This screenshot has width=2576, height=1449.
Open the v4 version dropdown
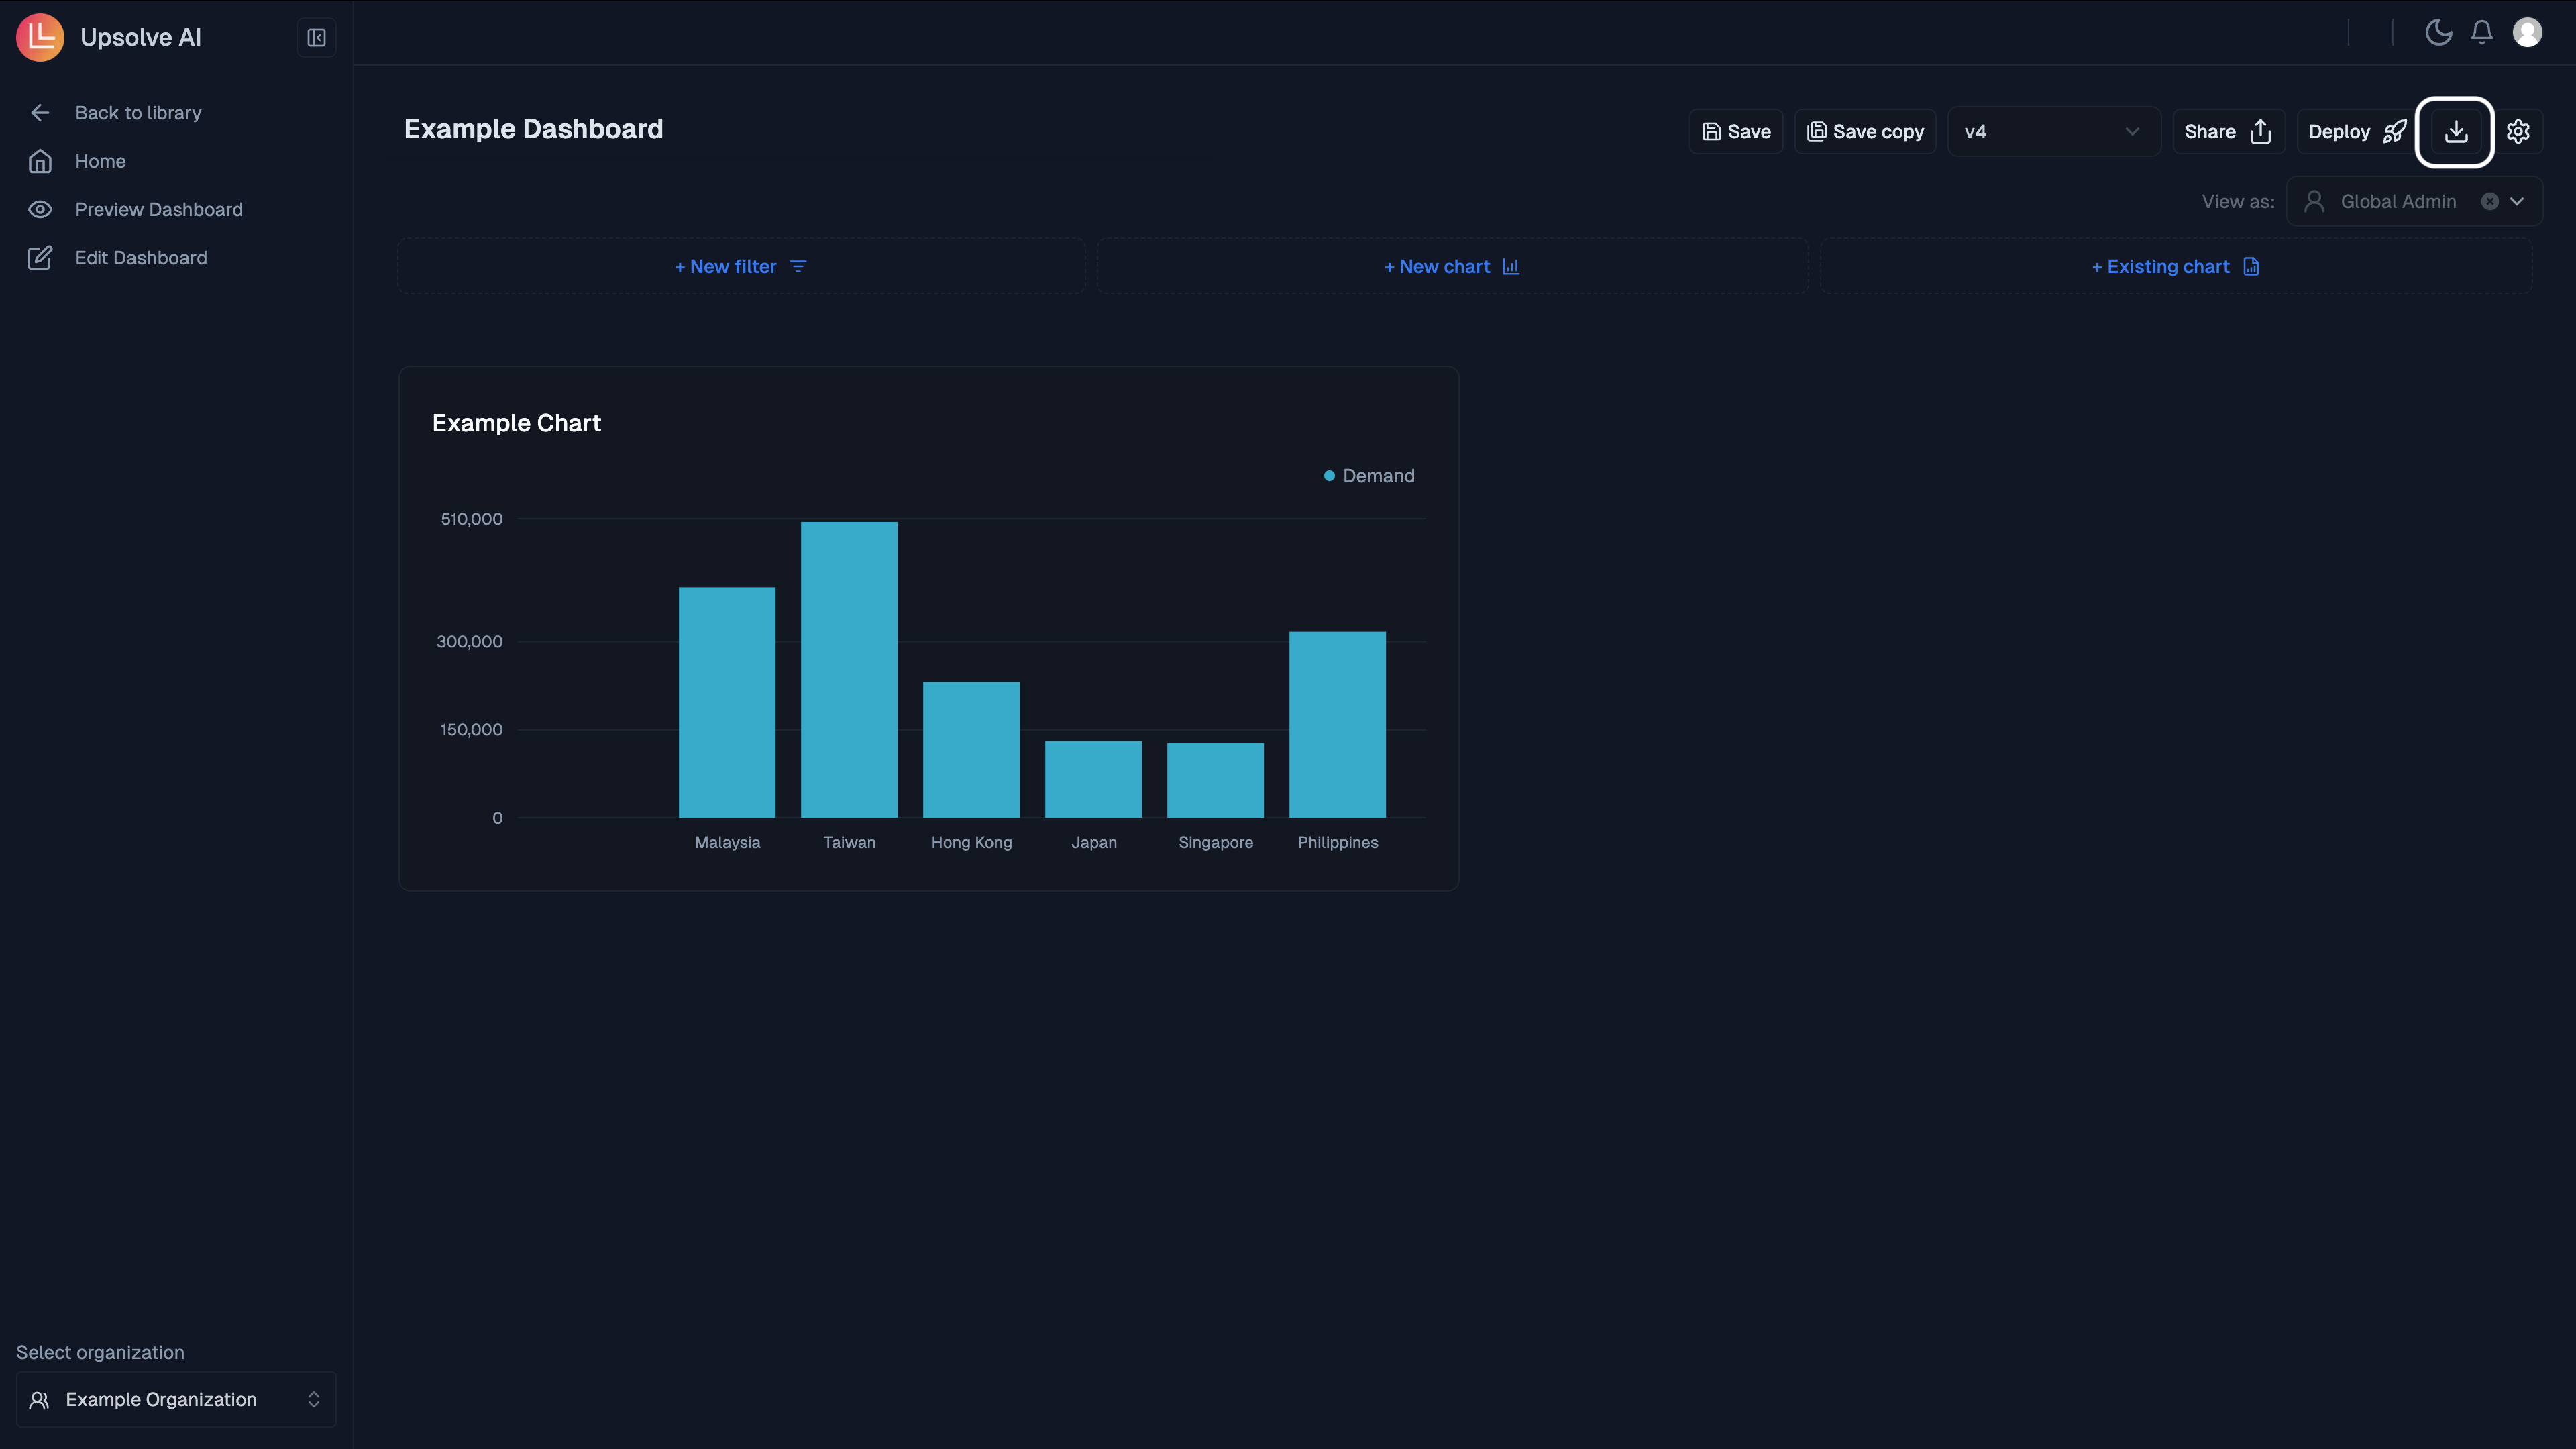coord(2052,132)
